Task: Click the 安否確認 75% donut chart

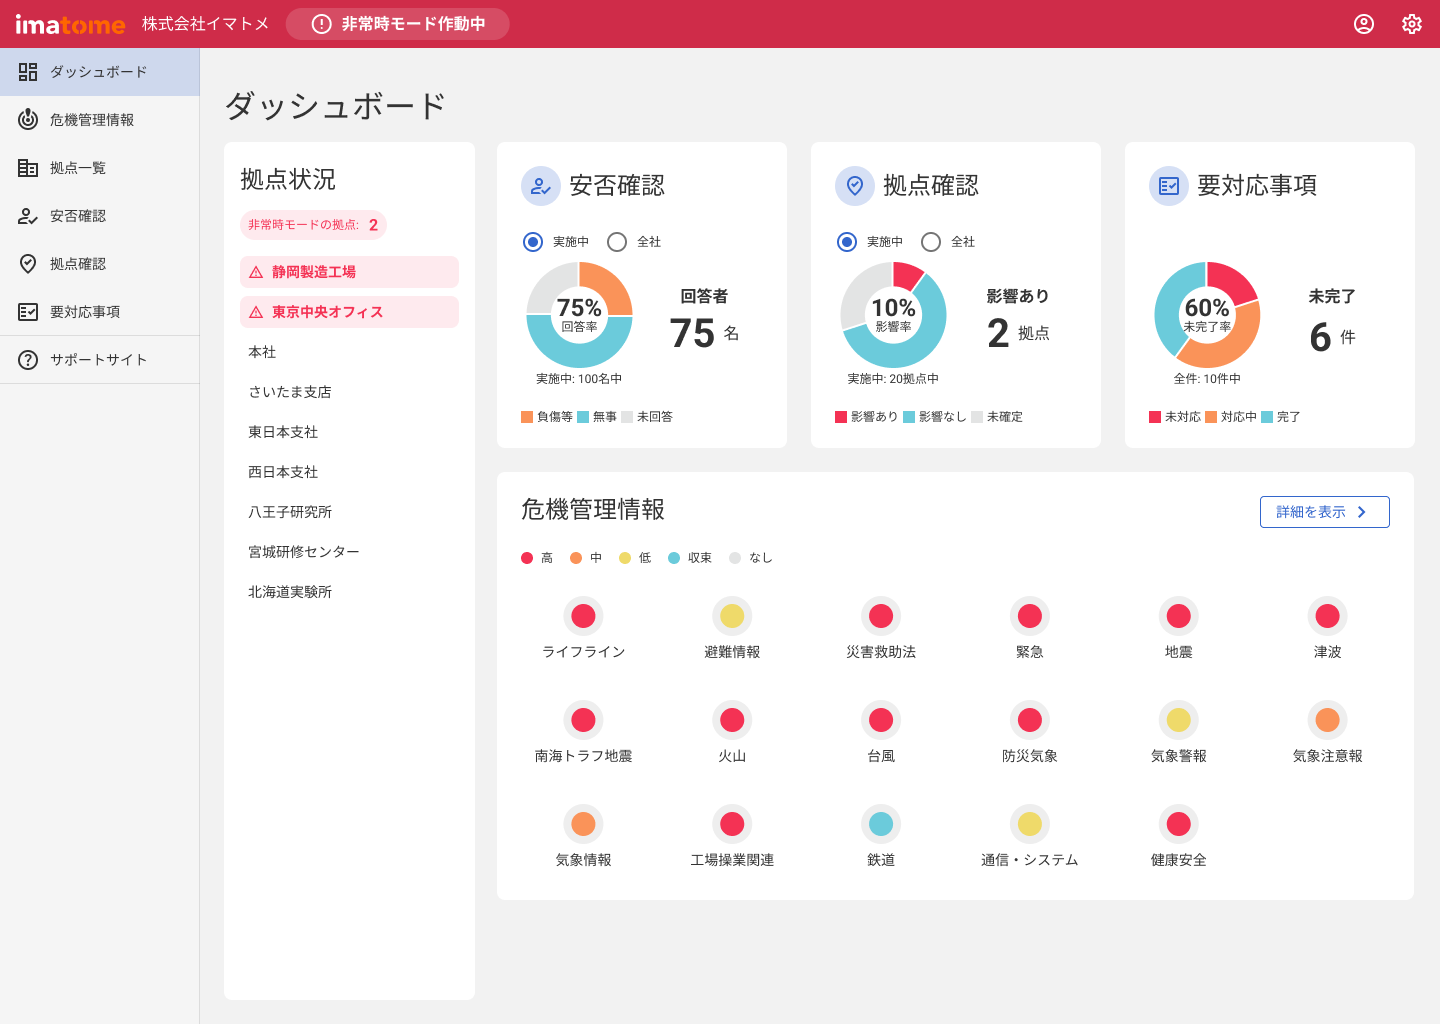Action: (579, 314)
